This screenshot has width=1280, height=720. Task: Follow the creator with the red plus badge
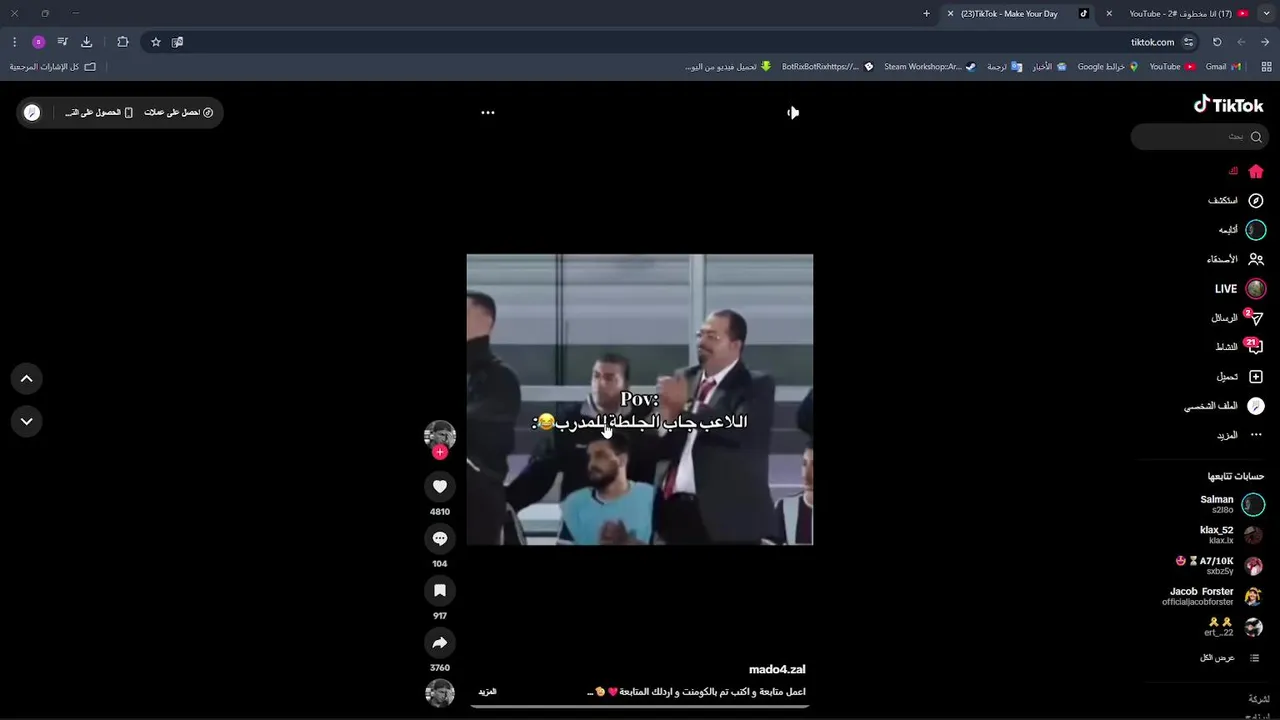point(440,453)
